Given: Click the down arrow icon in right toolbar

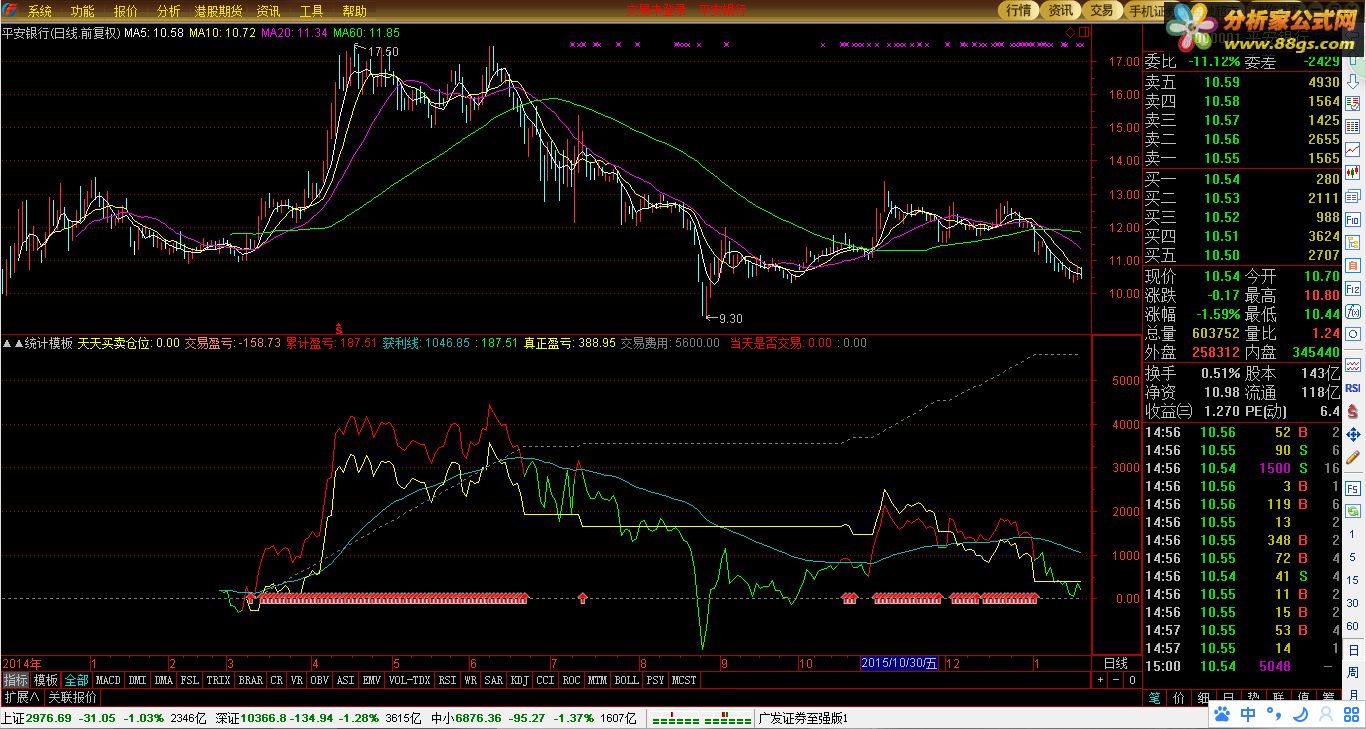Looking at the screenshot, I should coord(1352,81).
